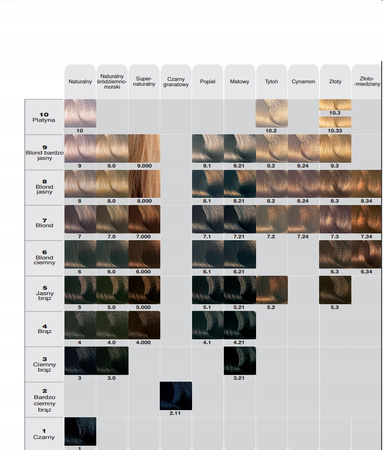Choose swatch 7.24 Cynamon
The image size is (383, 450).
coord(304,219)
